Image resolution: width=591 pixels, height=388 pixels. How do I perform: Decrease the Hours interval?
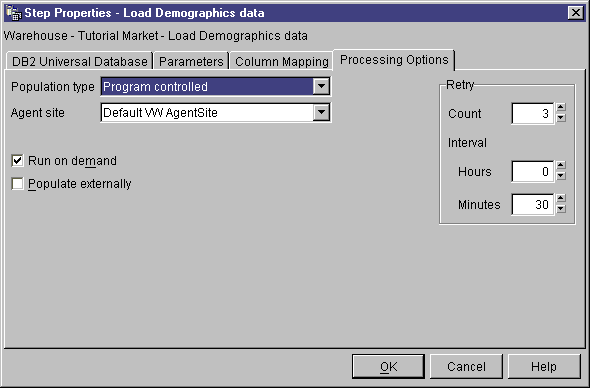(x=561, y=176)
